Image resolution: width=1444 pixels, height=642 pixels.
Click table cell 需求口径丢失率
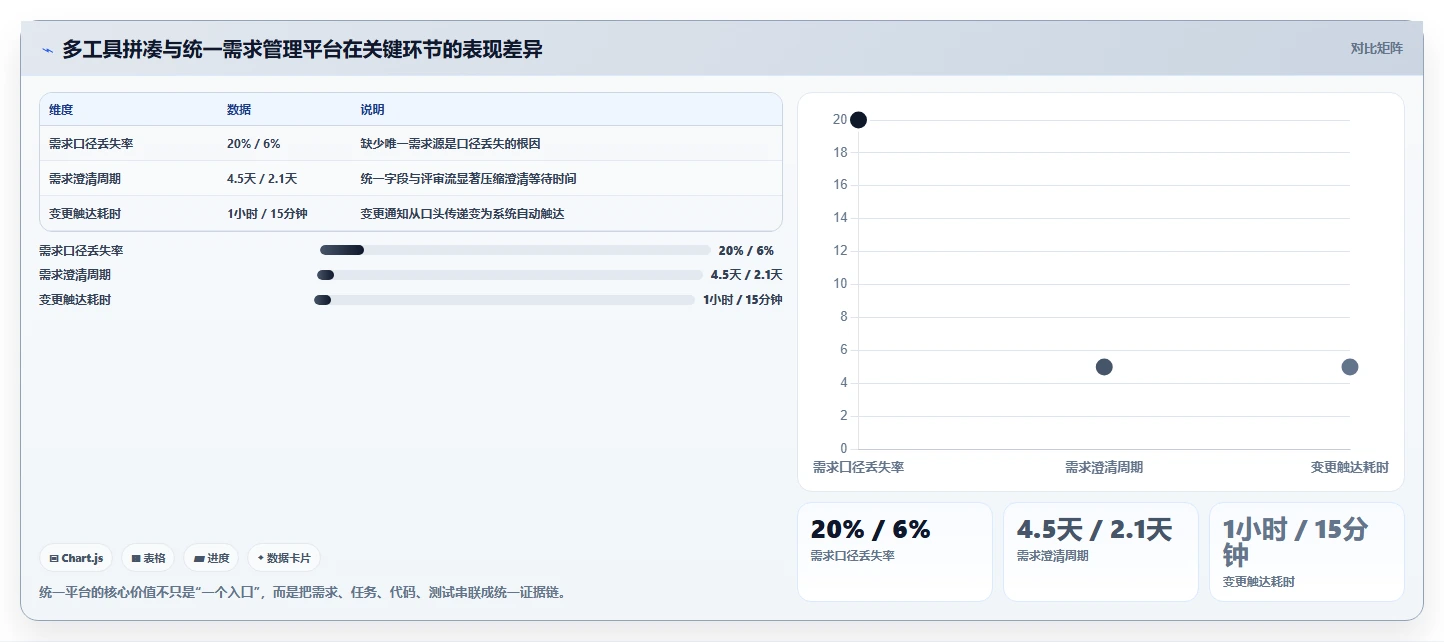91,144
